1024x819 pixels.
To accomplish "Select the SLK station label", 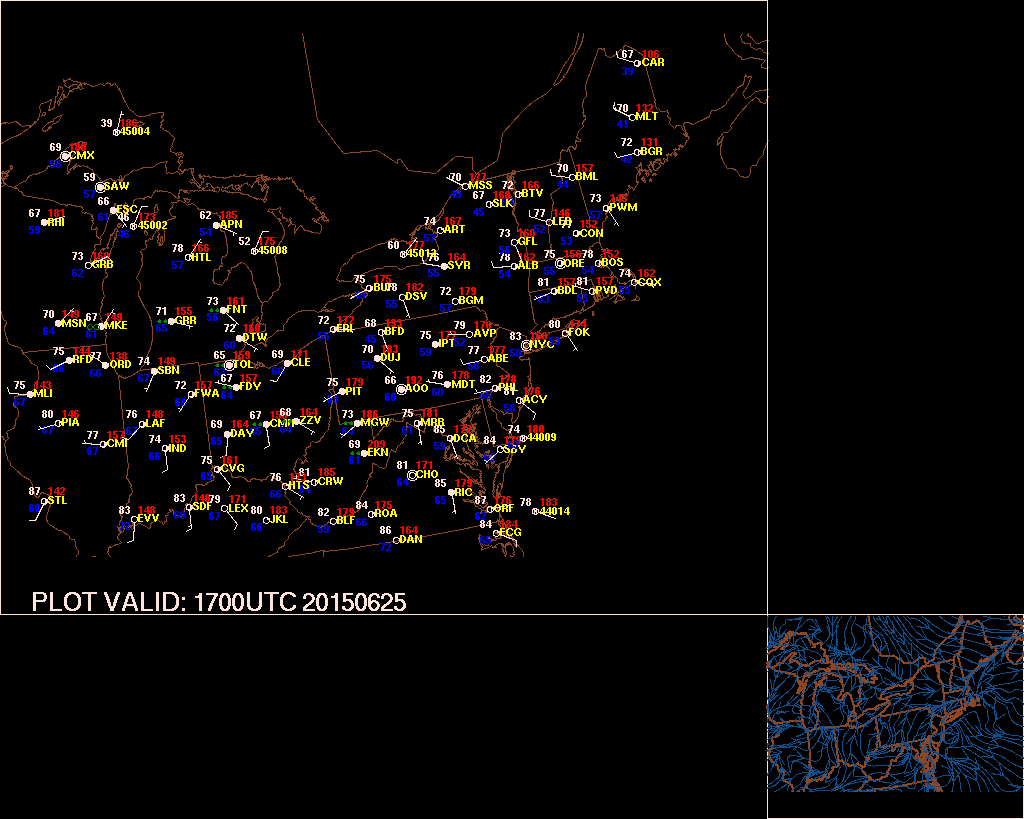I will [x=503, y=204].
